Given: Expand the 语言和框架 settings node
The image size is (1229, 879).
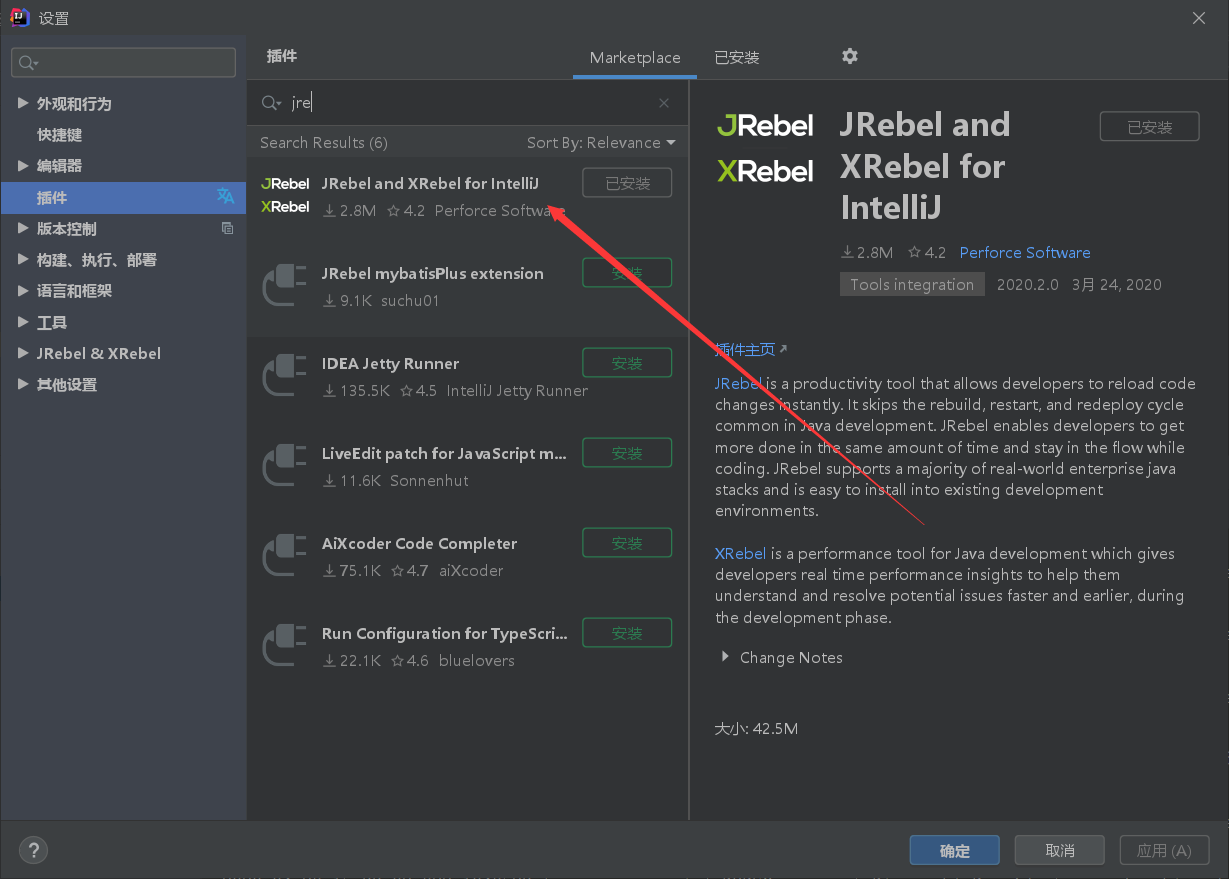Looking at the screenshot, I should [x=23, y=291].
